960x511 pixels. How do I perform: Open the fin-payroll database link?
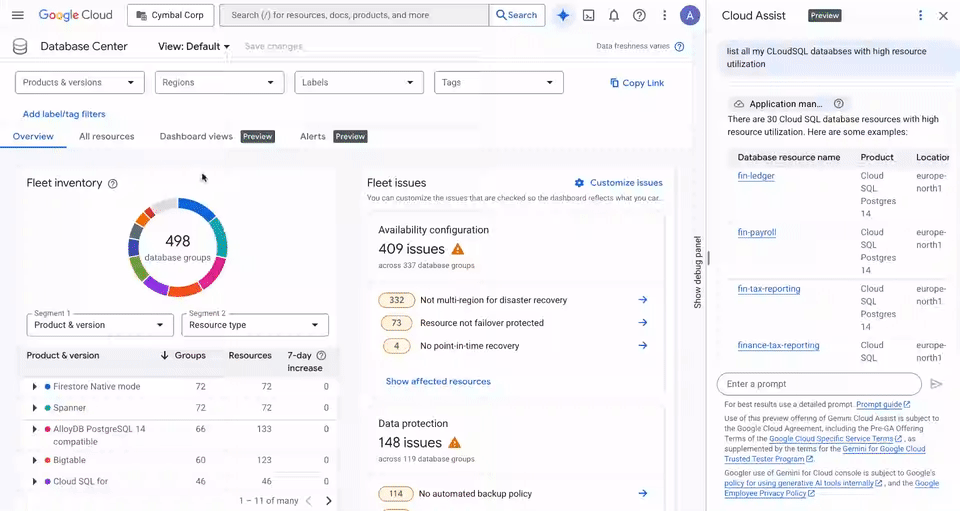click(757, 233)
